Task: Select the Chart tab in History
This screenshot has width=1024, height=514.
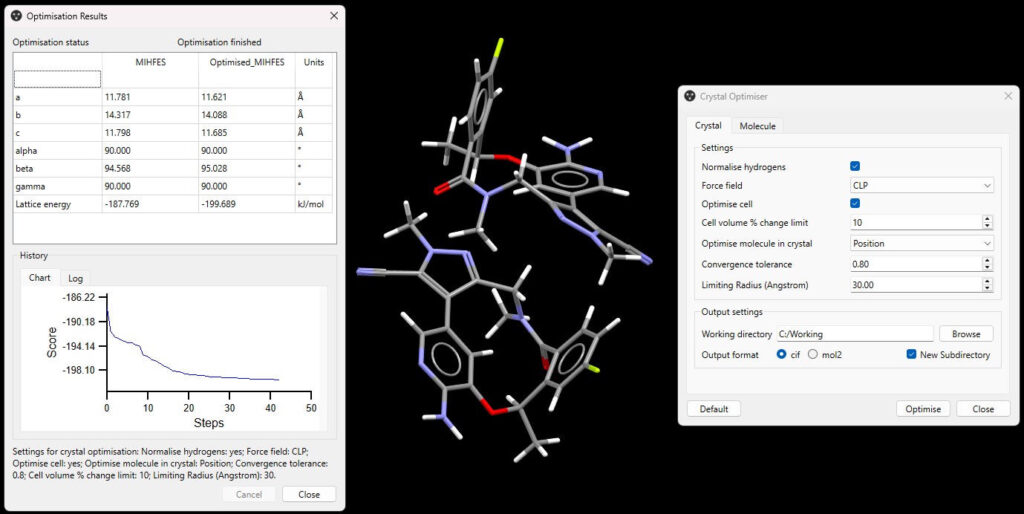Action: tap(40, 278)
